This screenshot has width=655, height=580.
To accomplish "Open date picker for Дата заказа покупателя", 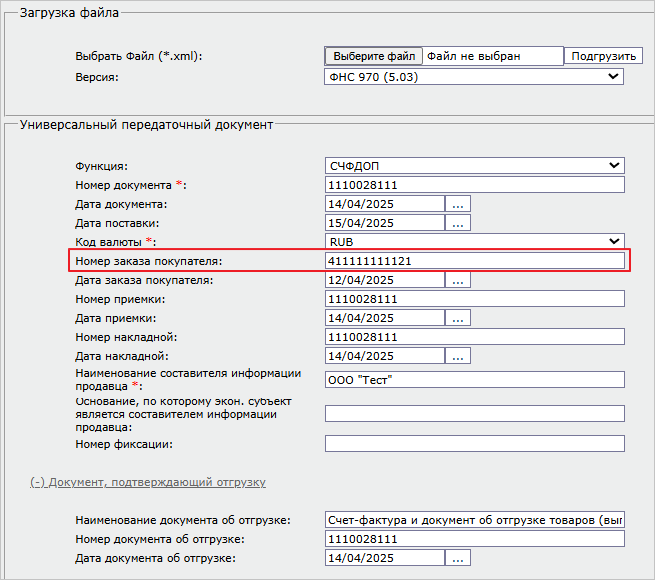I will [458, 281].
